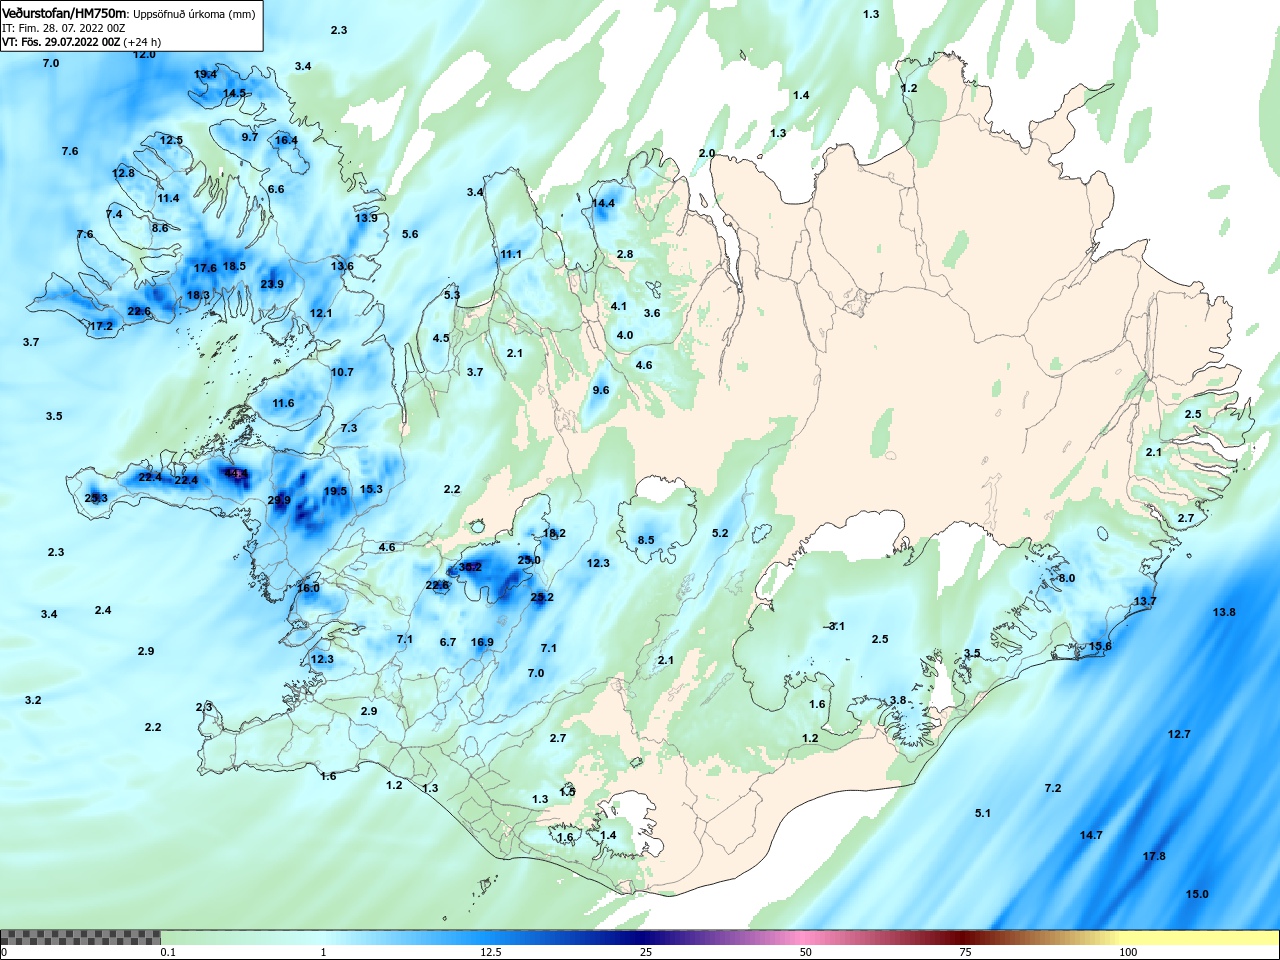Click the 5.2 precipitation value
The height and width of the screenshot is (960, 1280).
(720, 533)
